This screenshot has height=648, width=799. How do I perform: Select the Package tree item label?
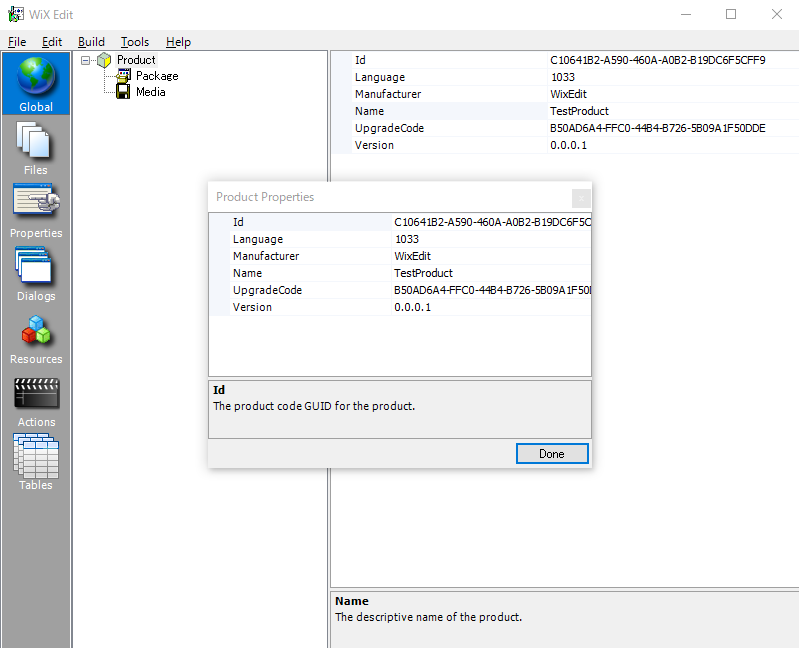pyautogui.click(x=157, y=76)
